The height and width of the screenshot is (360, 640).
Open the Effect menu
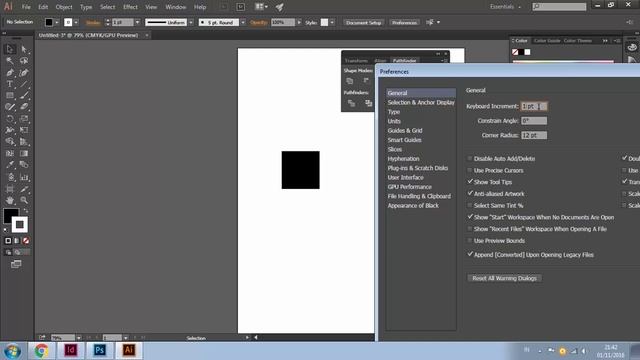click(130, 7)
